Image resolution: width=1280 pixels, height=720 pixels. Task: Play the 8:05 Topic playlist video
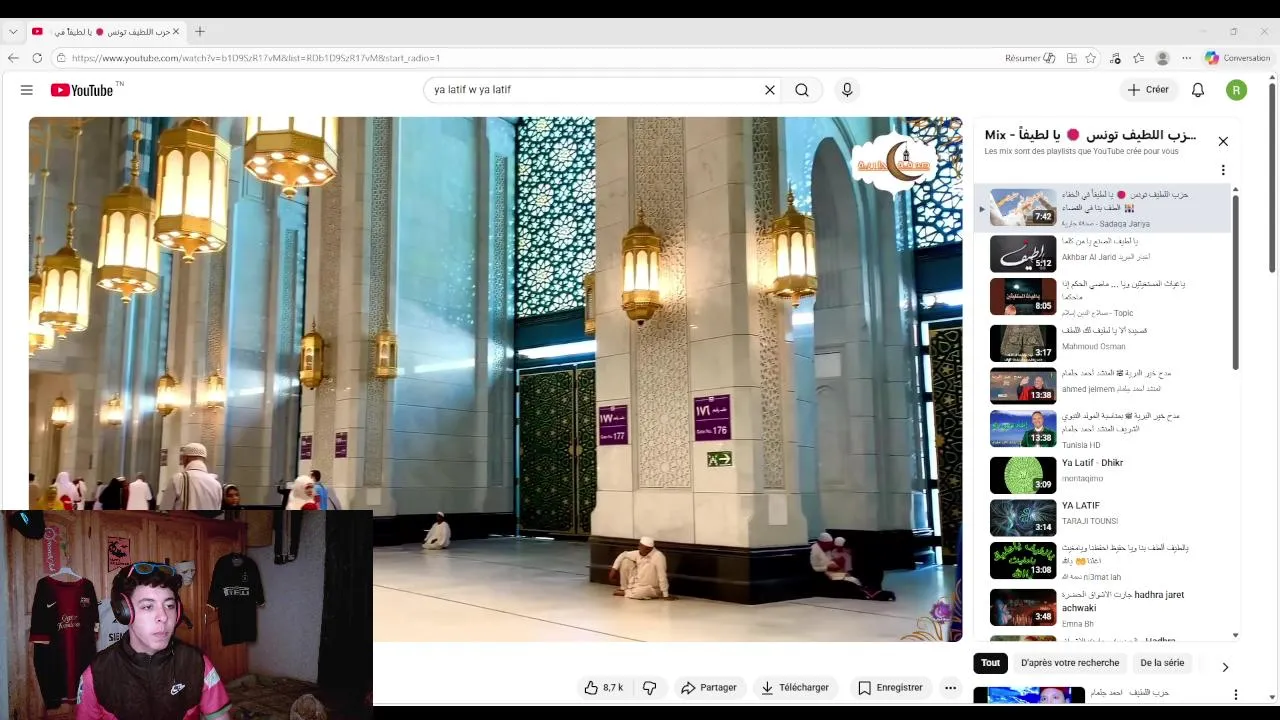(x=1103, y=296)
